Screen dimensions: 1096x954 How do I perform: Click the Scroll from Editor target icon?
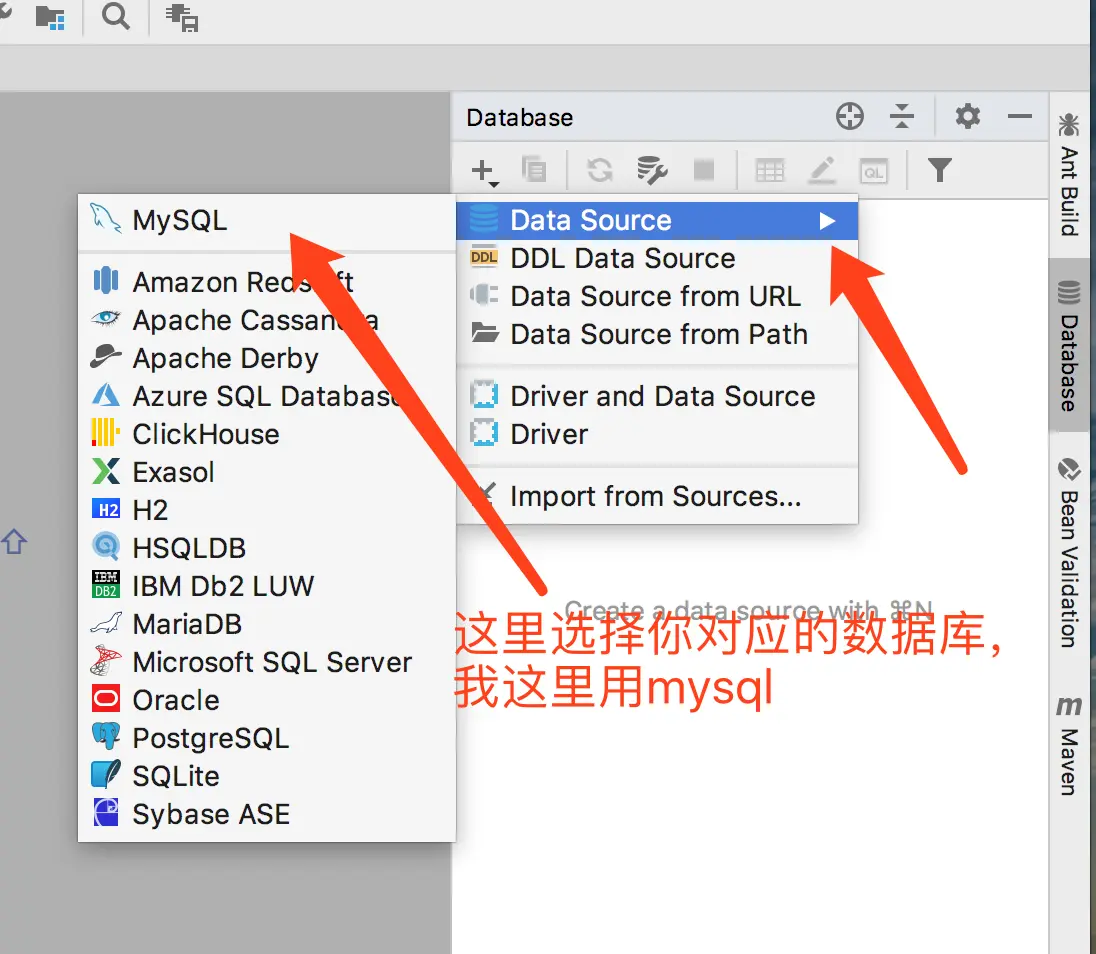[850, 116]
